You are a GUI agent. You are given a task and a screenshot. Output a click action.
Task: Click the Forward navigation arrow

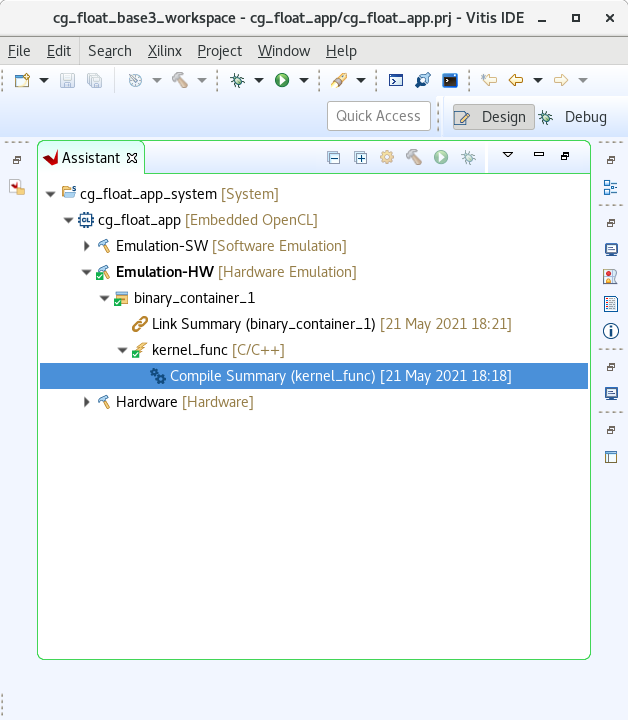tap(561, 80)
